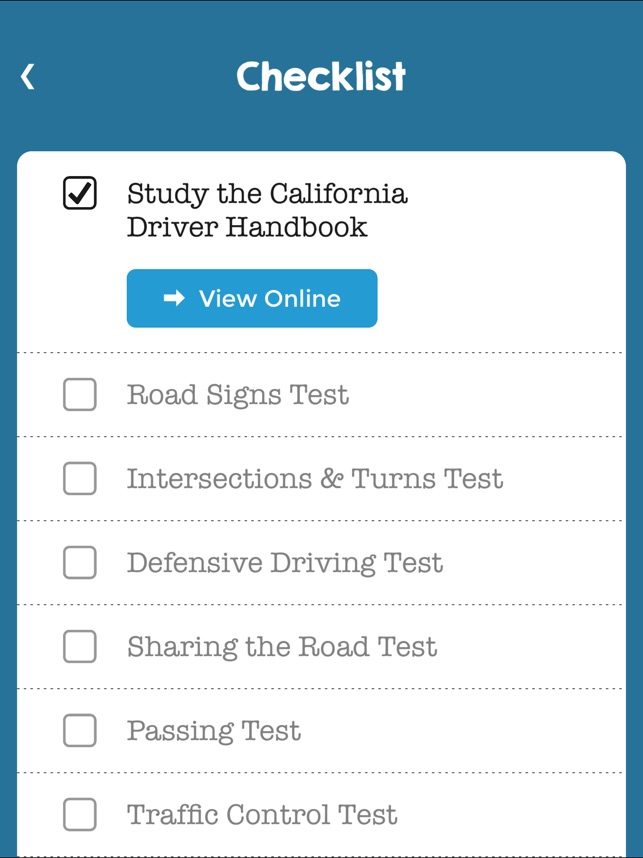Enable the Sharing the Road Test checkbox
The width and height of the screenshot is (643, 858).
(80, 647)
